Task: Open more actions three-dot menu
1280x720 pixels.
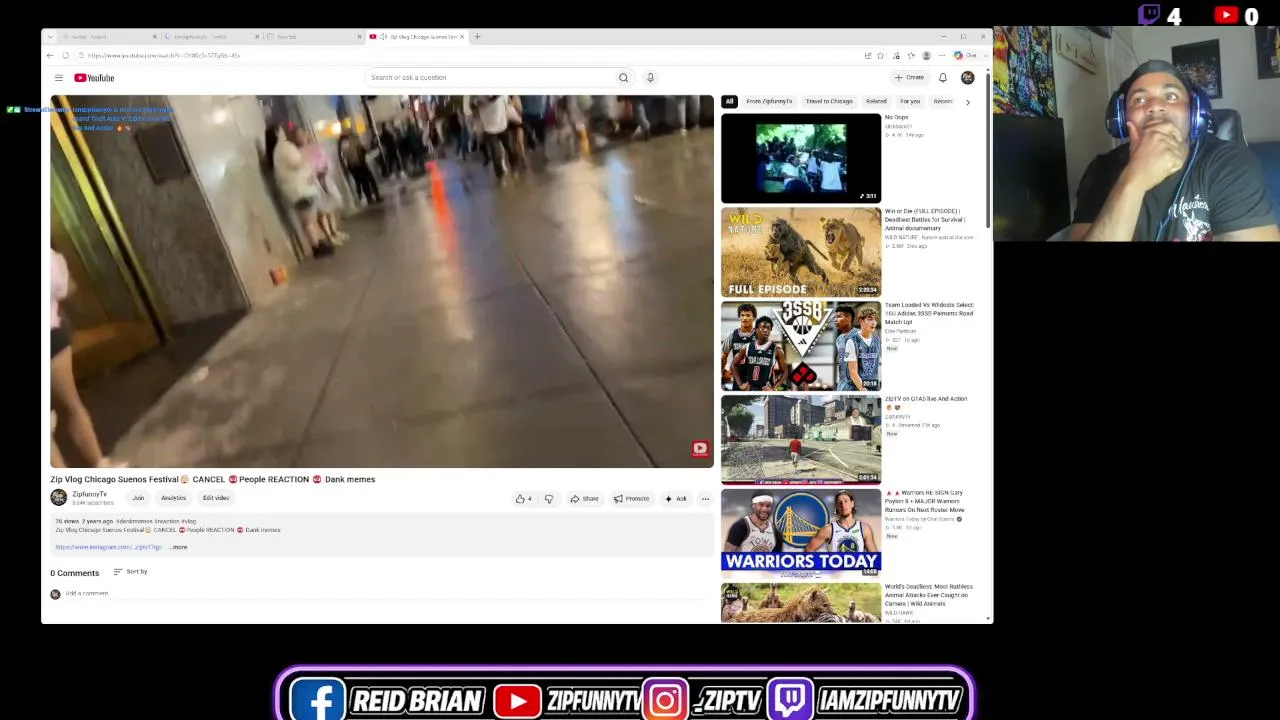Action: click(x=705, y=499)
